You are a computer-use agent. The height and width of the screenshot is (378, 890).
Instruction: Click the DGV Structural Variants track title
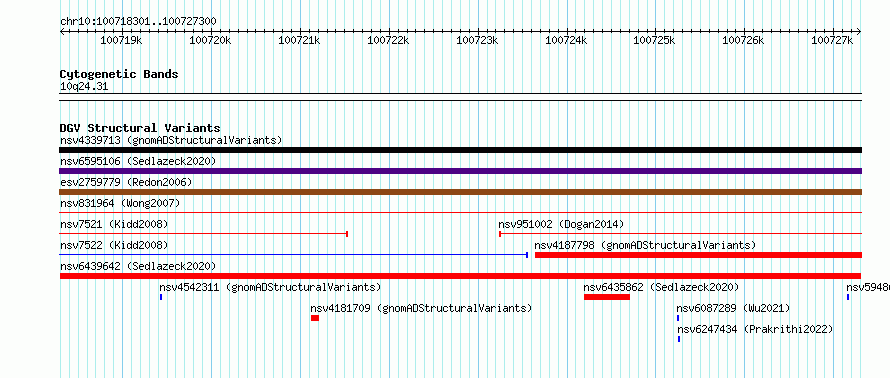[x=140, y=128]
